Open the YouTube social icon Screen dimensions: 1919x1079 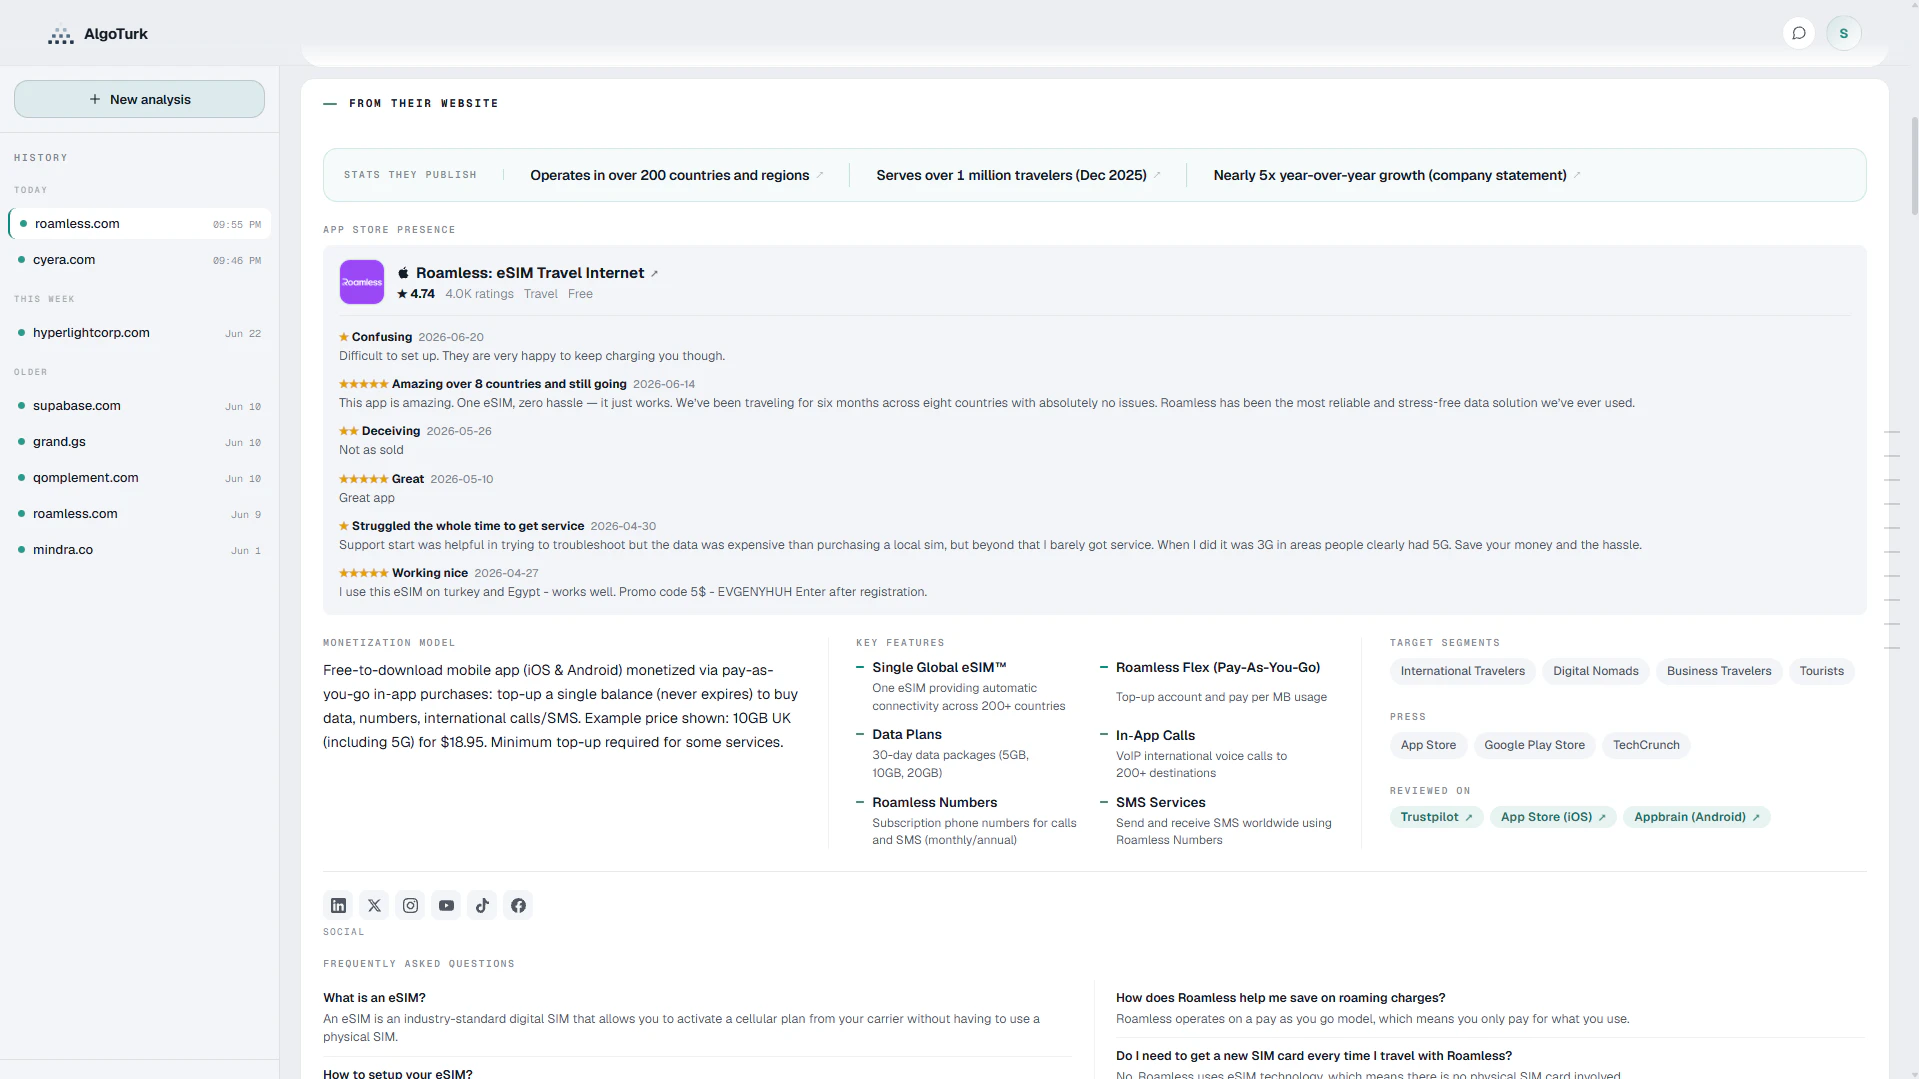(446, 905)
